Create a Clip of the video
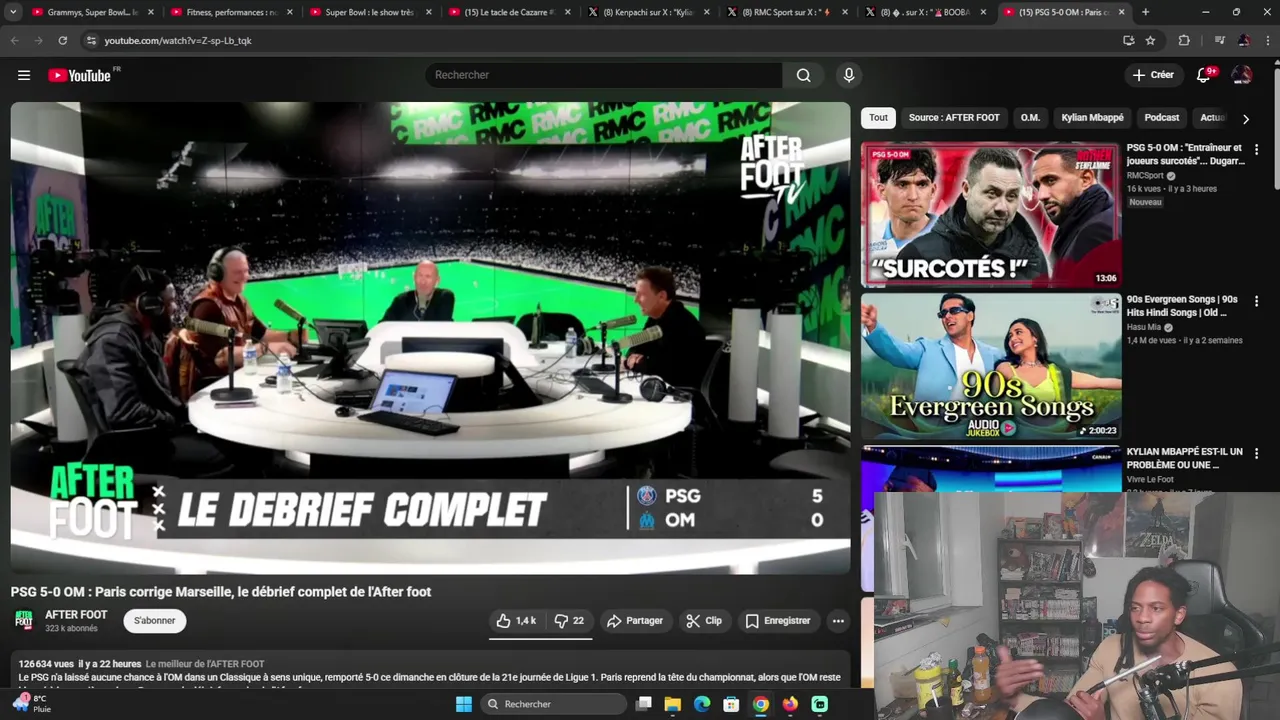This screenshot has width=1280, height=720. (x=704, y=621)
